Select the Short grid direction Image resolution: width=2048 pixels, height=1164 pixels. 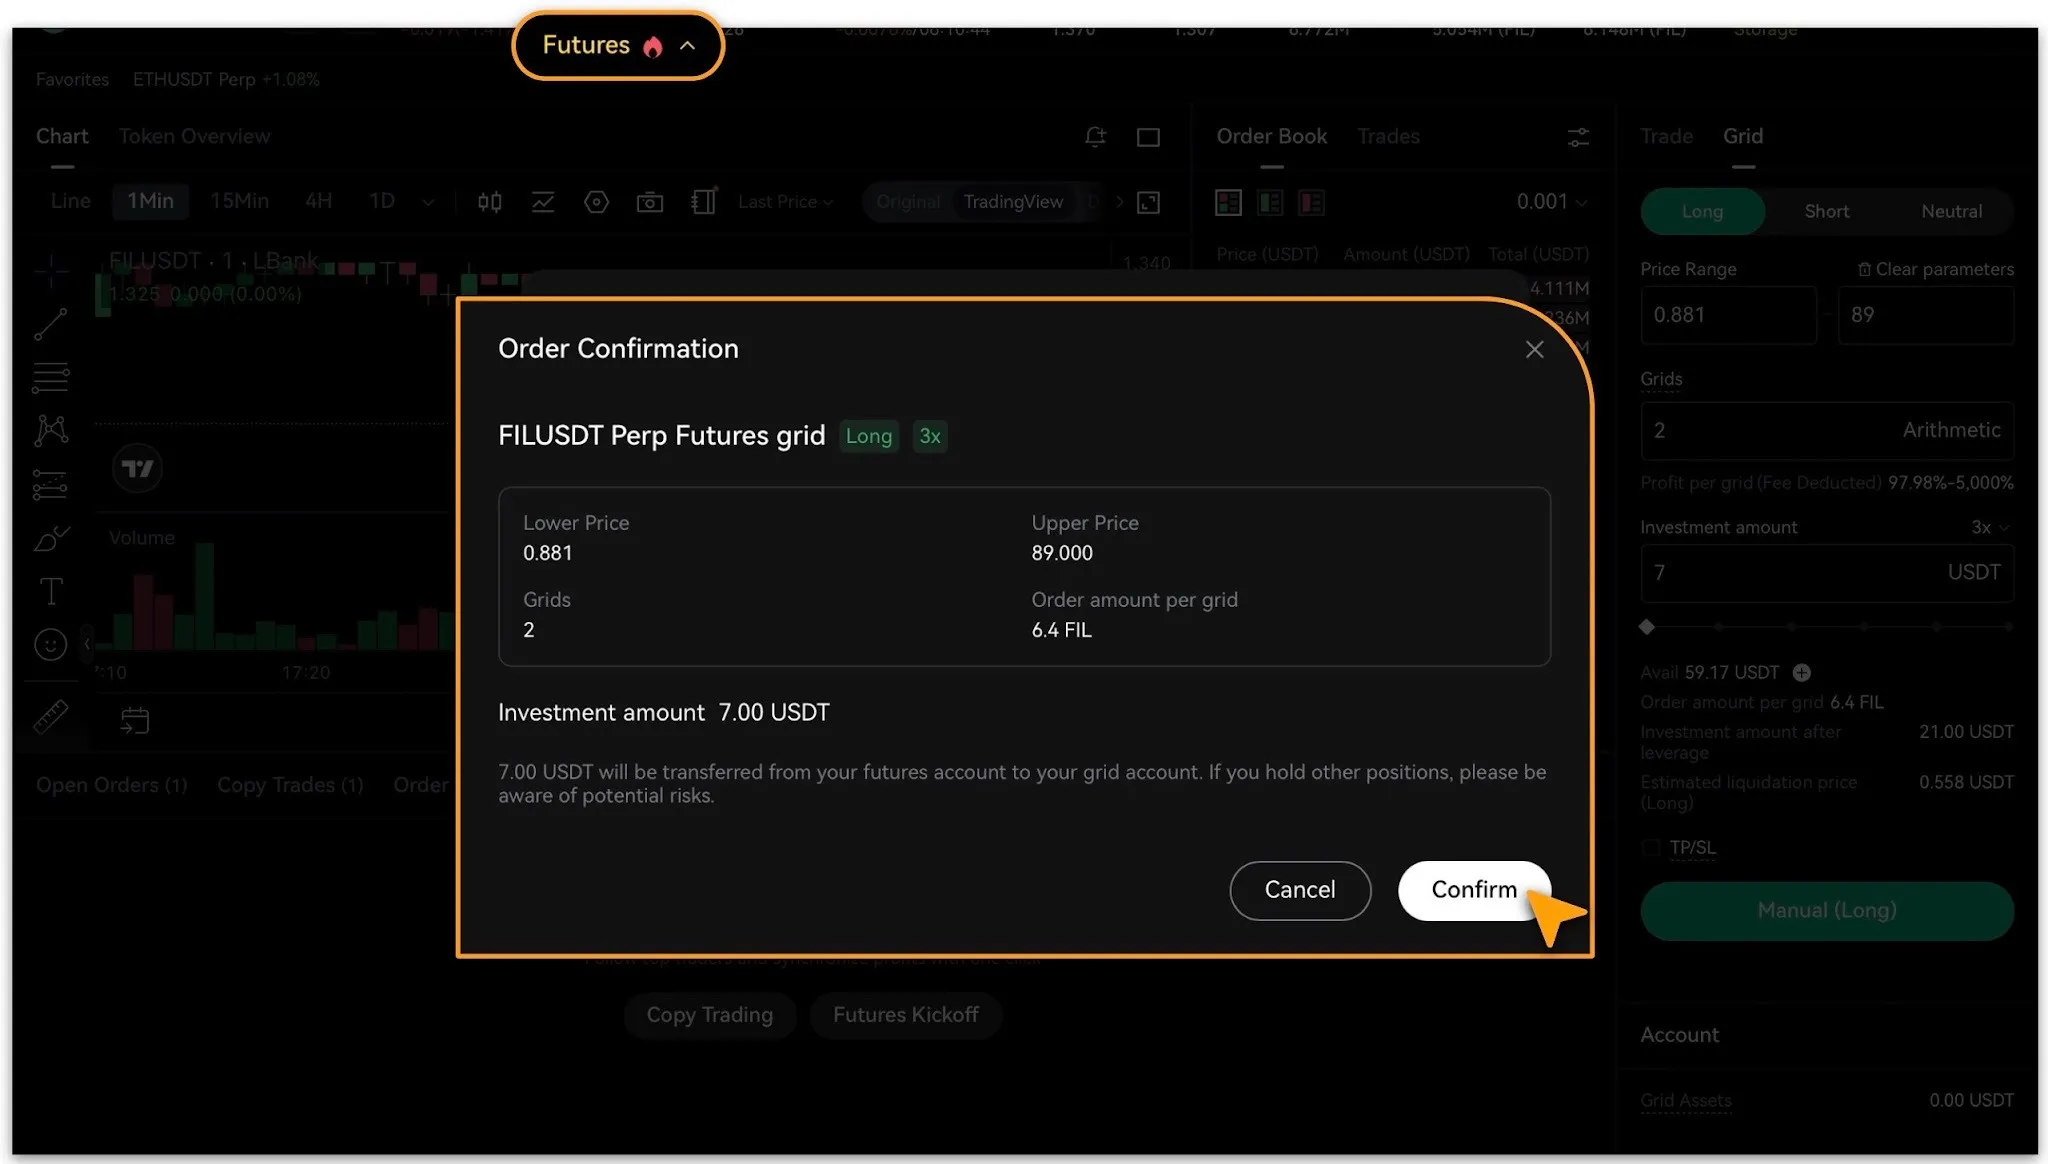pos(1826,212)
